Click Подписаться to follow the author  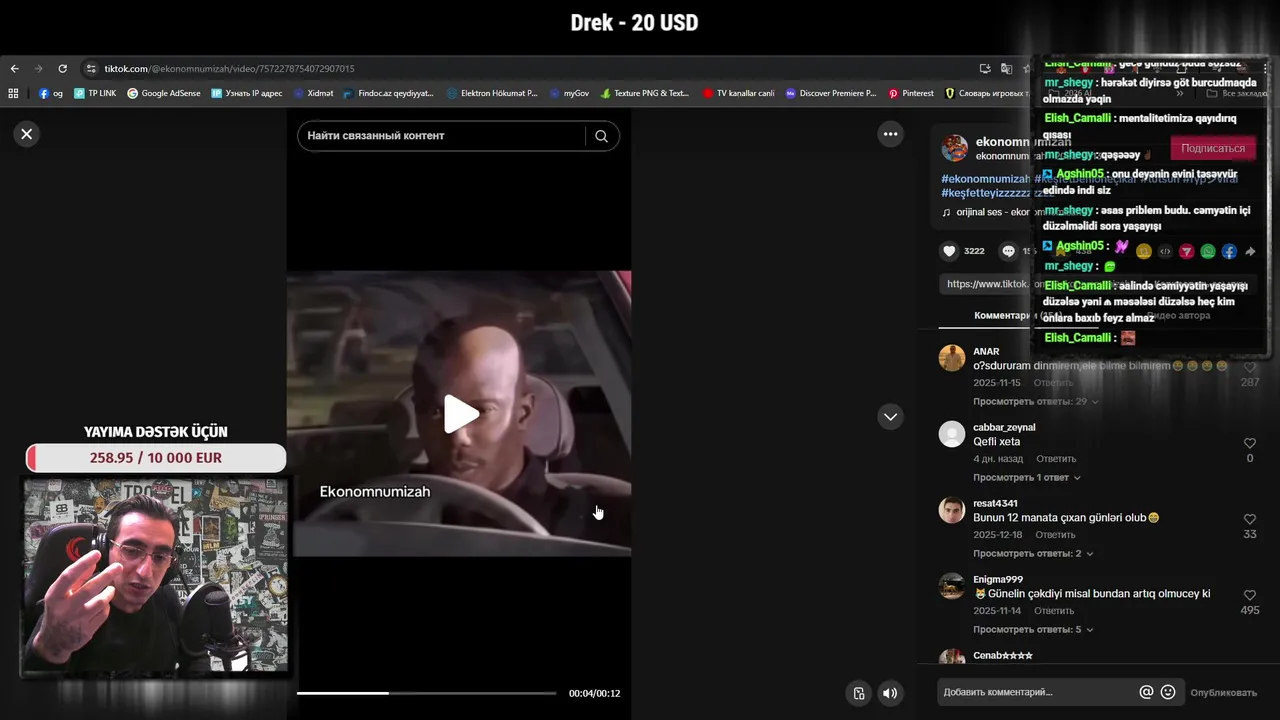tap(1212, 148)
